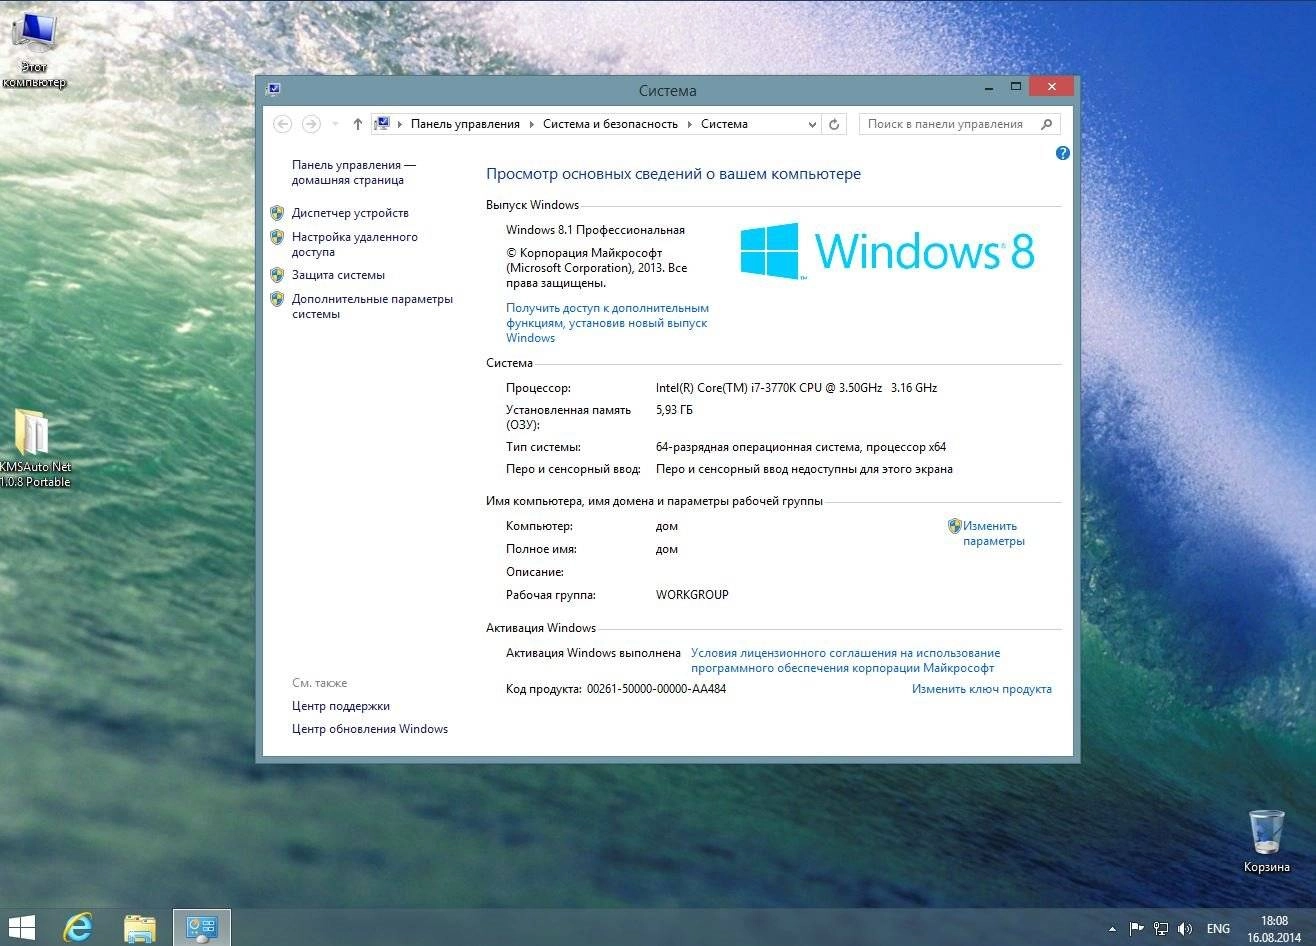Viewport: 1316px width, 946px height.
Task: Click the search magnifier icon
Action: tap(1047, 124)
